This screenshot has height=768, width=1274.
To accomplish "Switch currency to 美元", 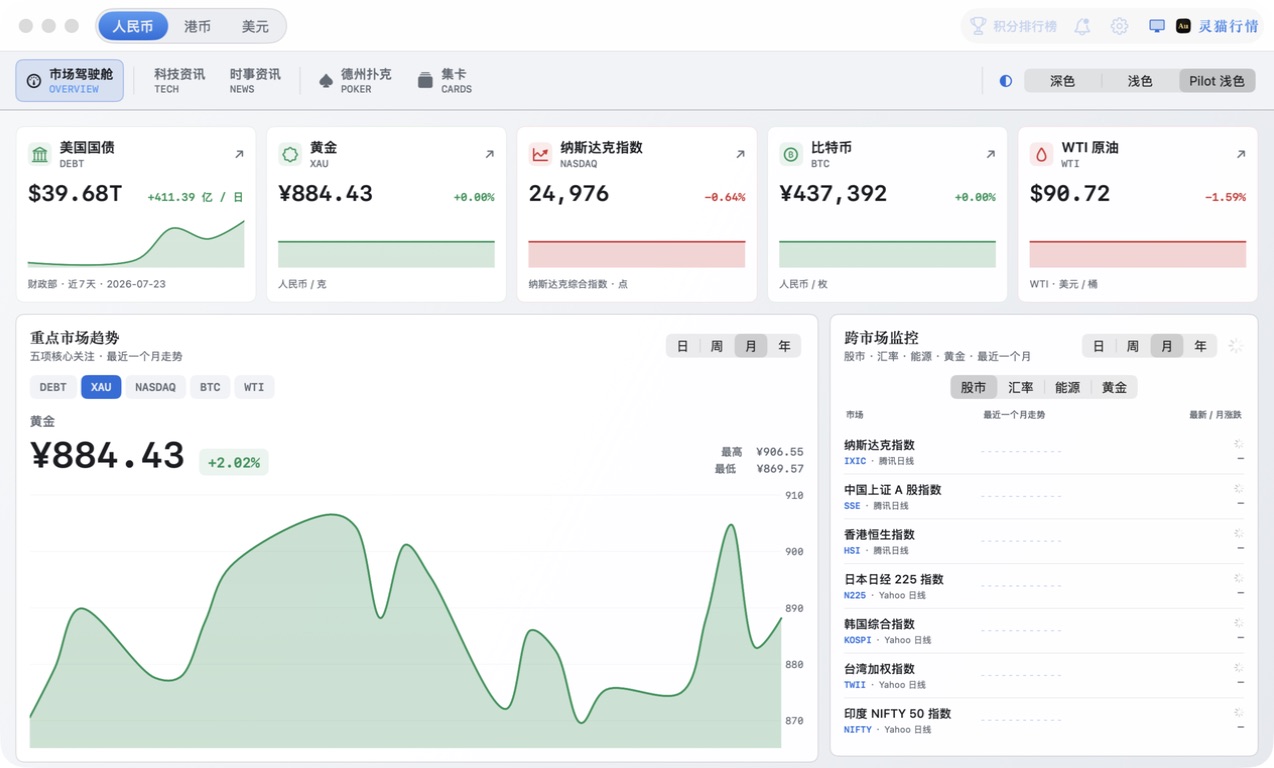I will [x=255, y=26].
